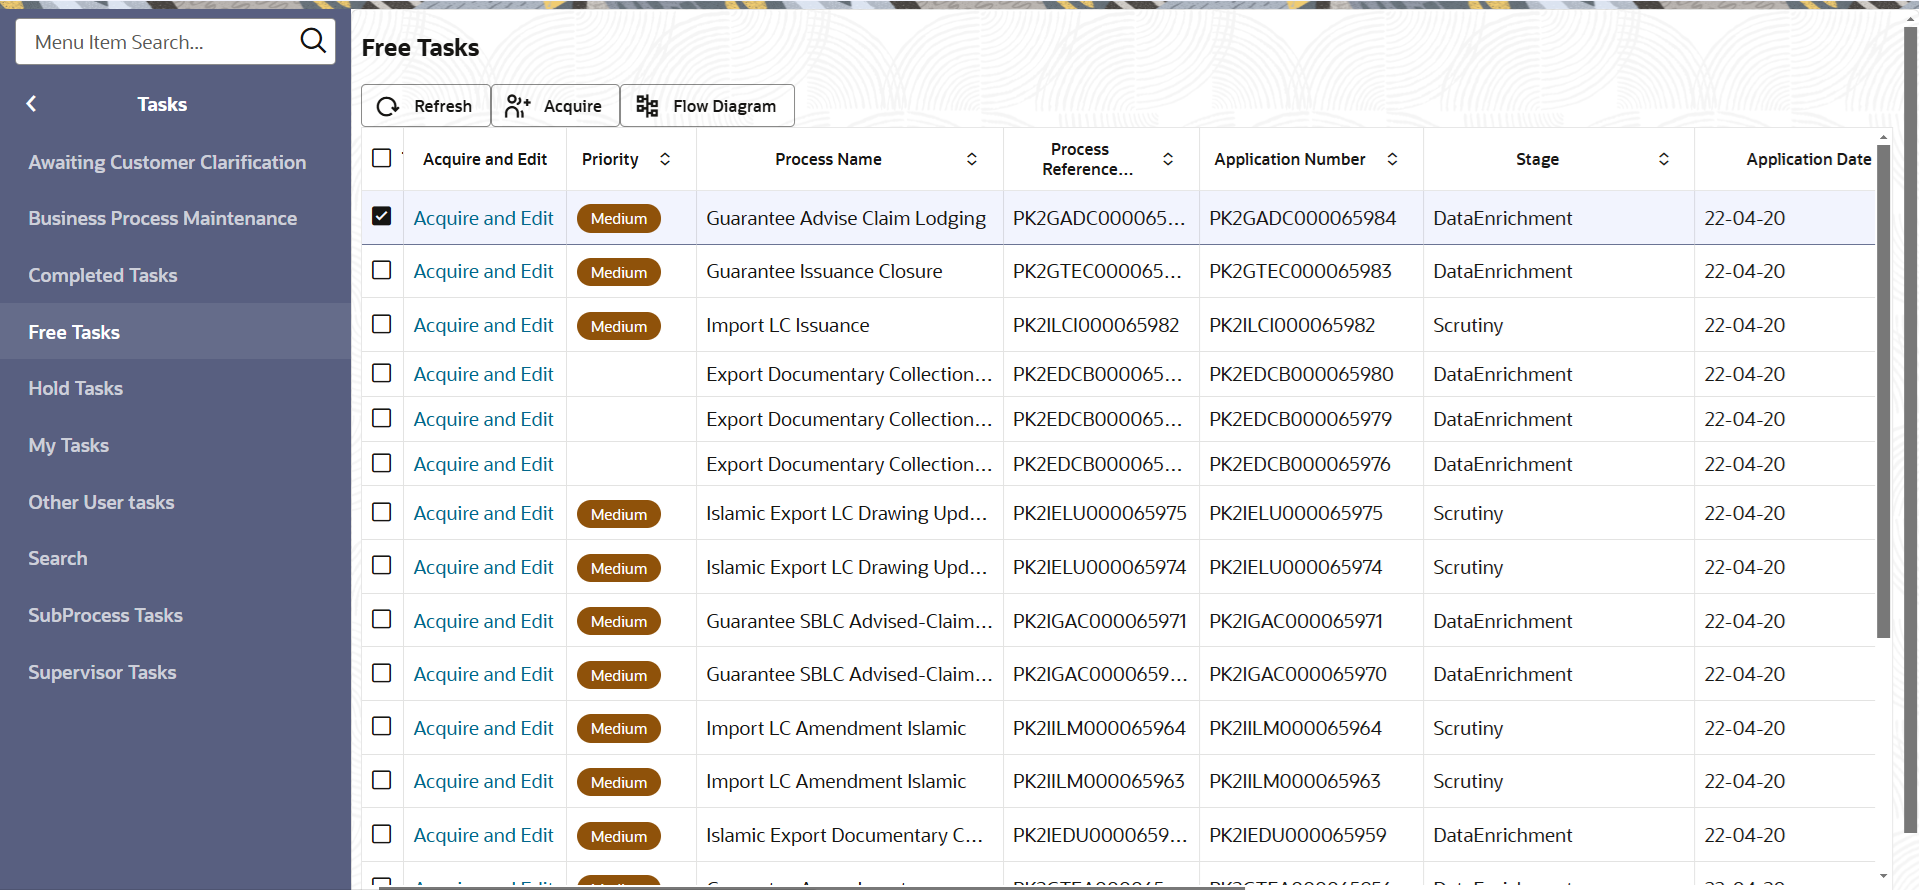Tick the select-all checkbox in header
This screenshot has width=1920, height=890.
click(381, 158)
